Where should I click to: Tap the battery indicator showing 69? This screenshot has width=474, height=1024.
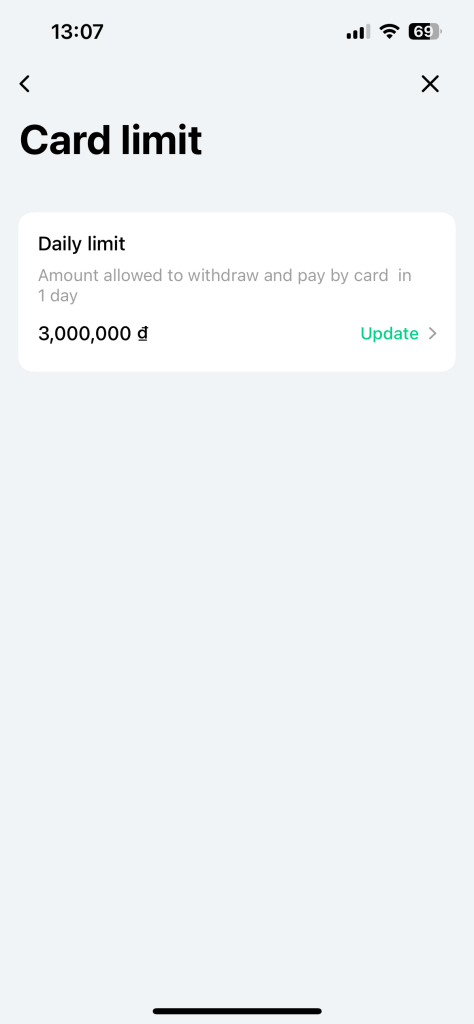click(x=425, y=31)
